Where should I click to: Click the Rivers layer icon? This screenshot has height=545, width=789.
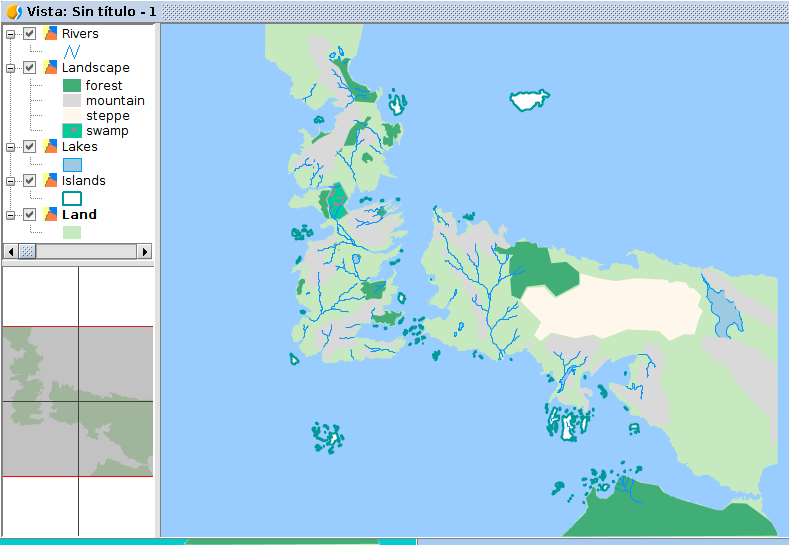[x=51, y=34]
